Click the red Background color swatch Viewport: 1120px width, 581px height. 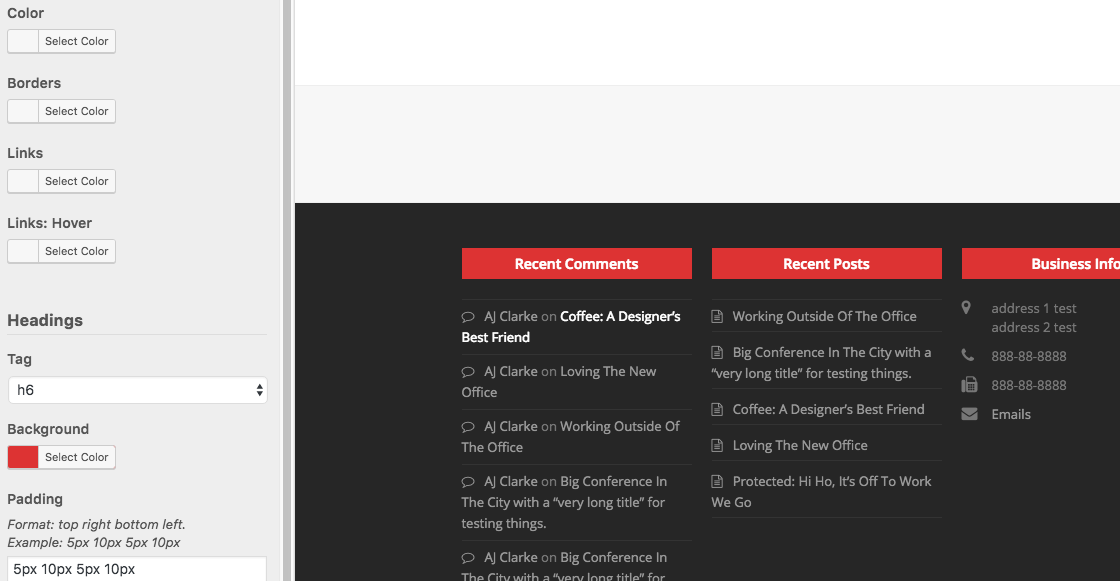[23, 457]
